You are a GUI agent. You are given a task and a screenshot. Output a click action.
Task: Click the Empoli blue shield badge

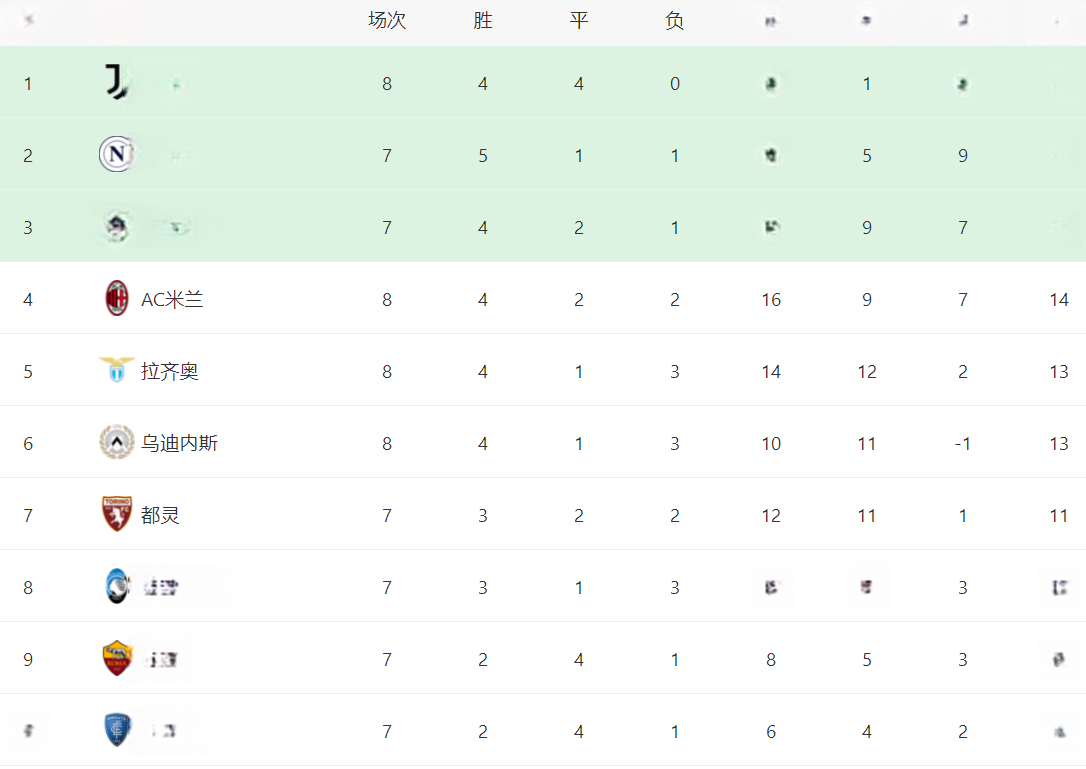pyautogui.click(x=116, y=730)
